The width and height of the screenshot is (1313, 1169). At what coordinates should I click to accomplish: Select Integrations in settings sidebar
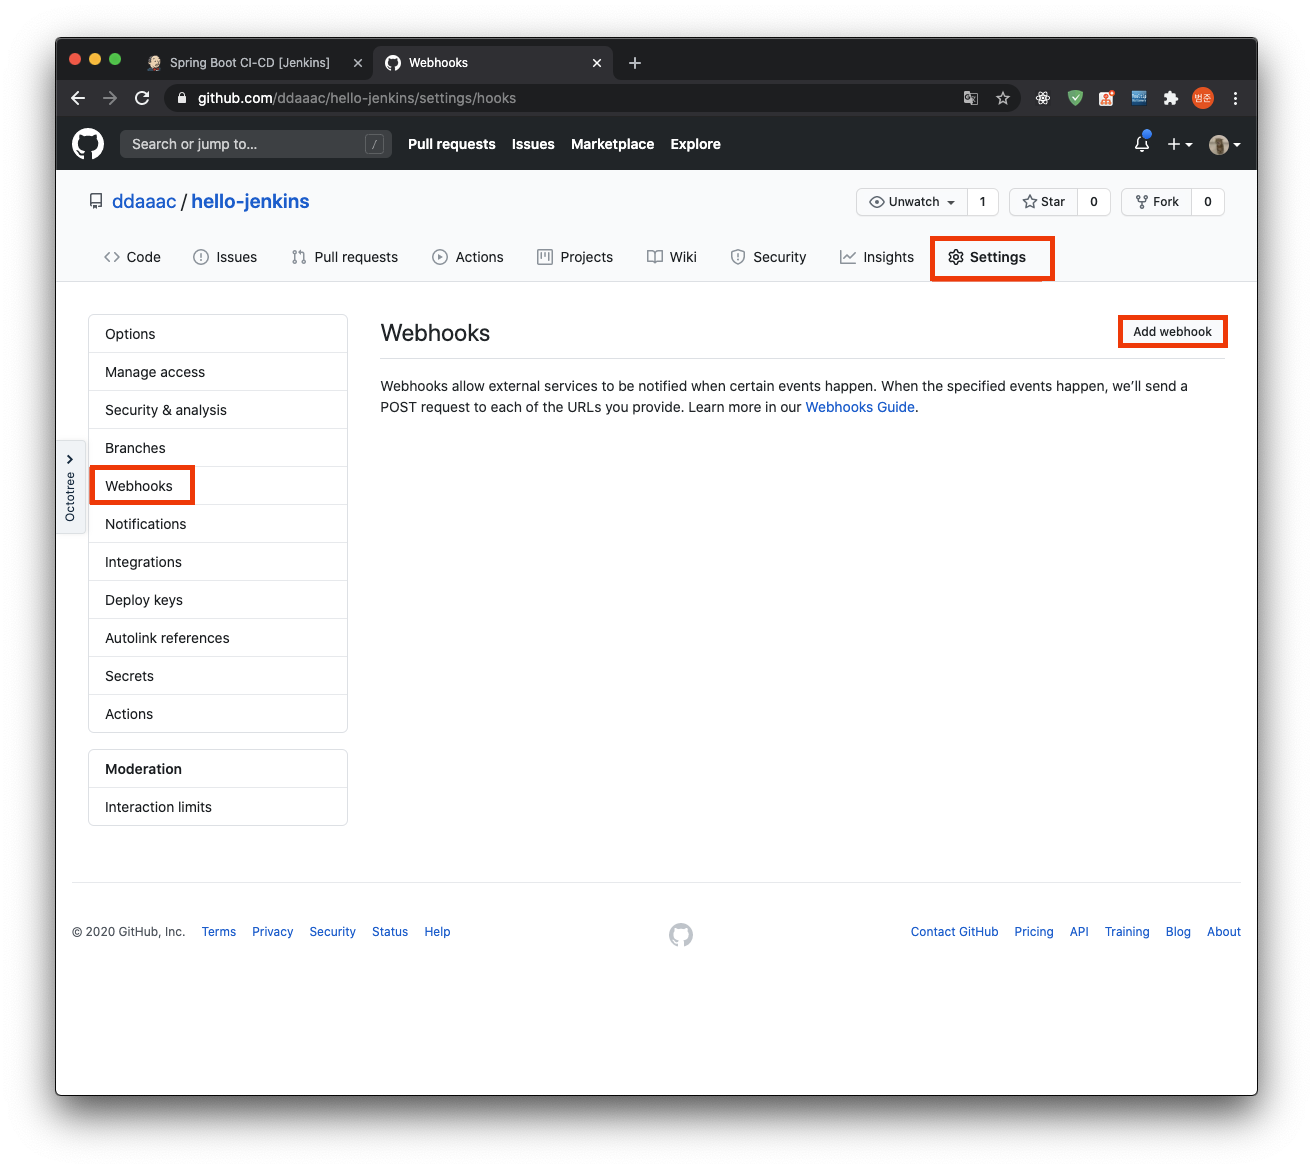pyautogui.click(x=218, y=562)
